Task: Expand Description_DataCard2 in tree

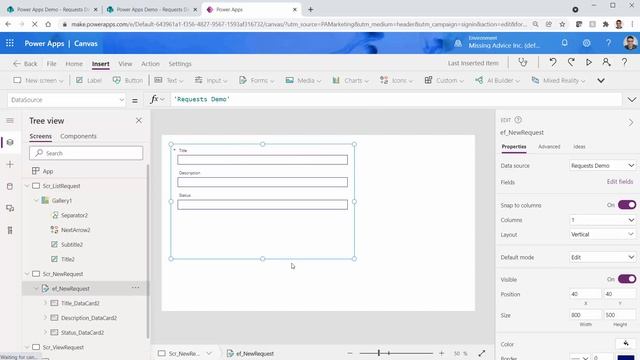Action: coord(45,318)
